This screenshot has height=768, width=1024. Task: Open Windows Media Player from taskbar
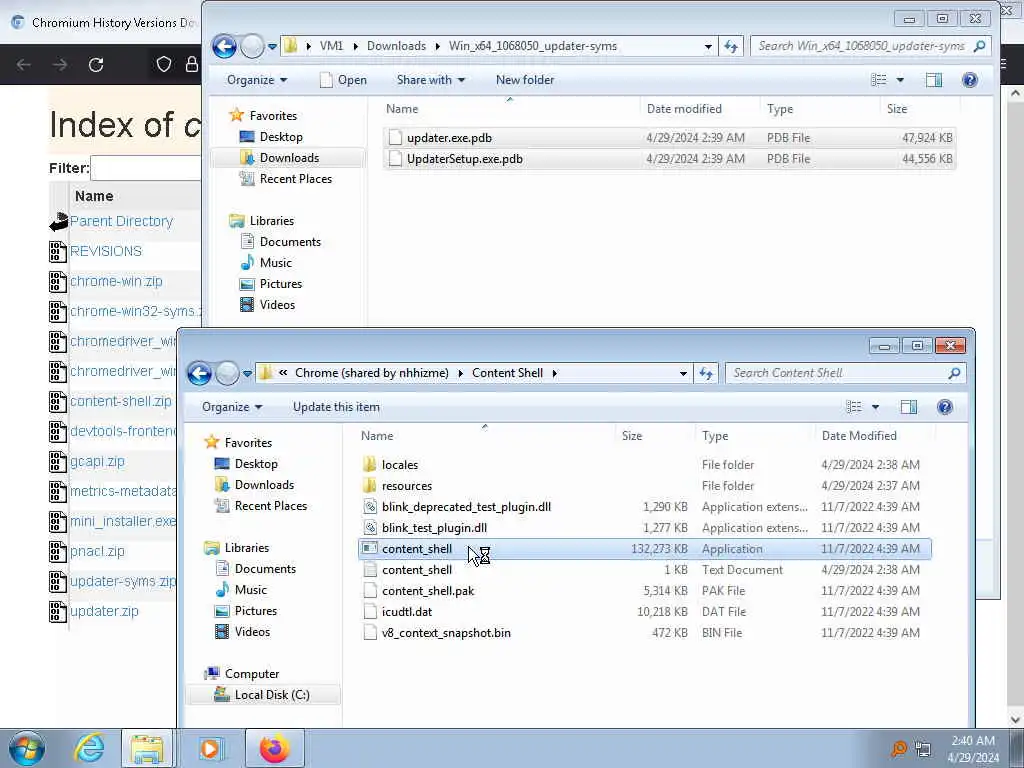(210, 748)
